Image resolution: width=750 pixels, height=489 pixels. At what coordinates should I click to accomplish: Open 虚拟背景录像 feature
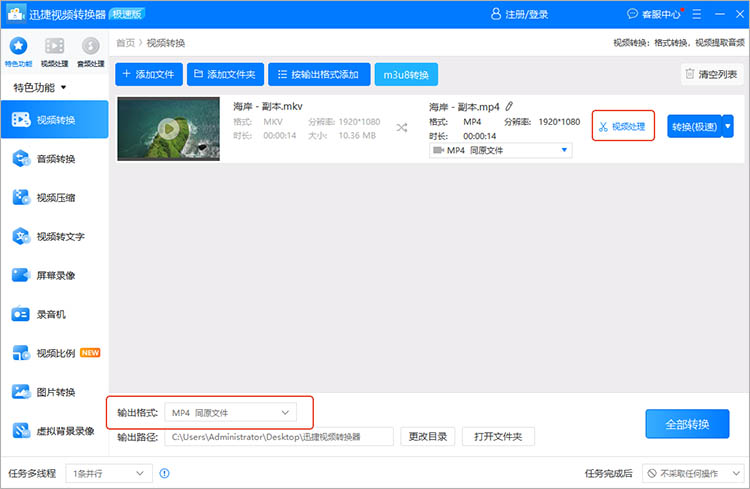pos(55,431)
